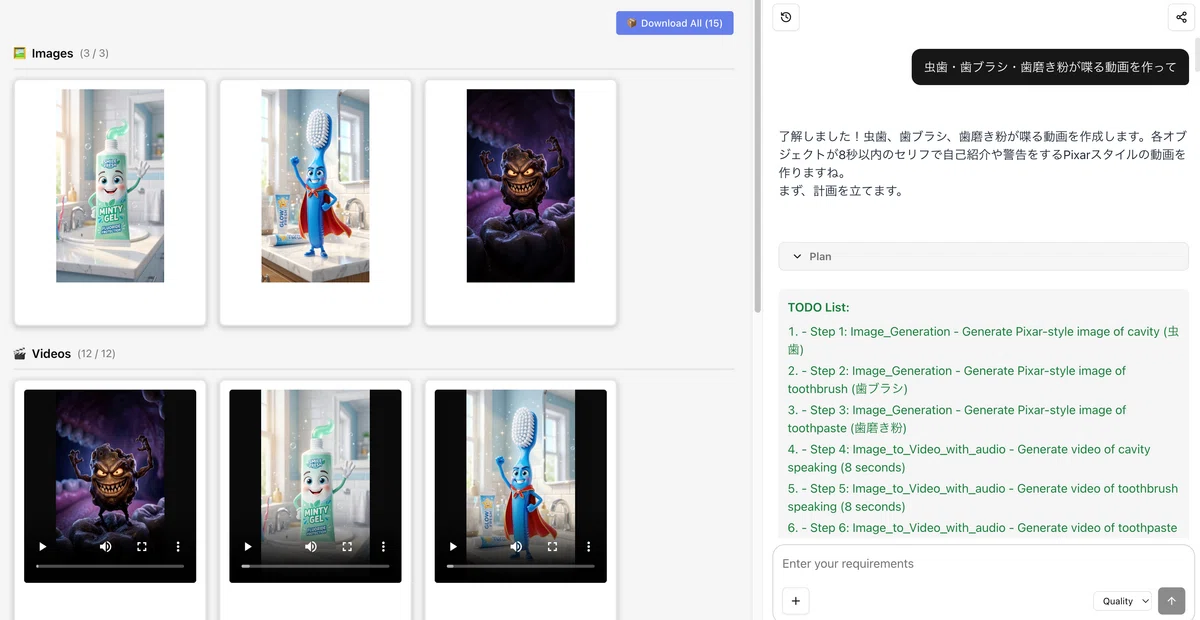Focus the 'Enter your requirements' input
This screenshot has height=620, width=1200.
point(983,564)
